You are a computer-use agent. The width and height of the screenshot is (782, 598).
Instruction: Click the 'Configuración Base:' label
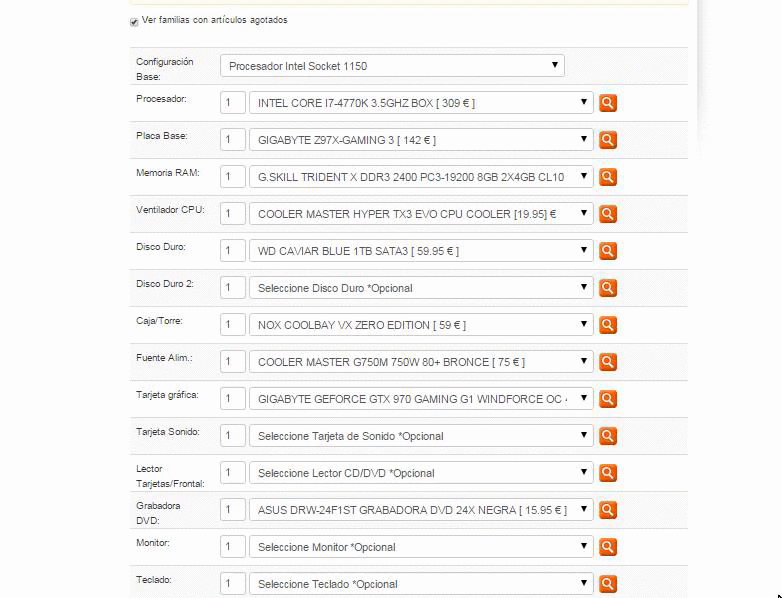click(x=165, y=69)
